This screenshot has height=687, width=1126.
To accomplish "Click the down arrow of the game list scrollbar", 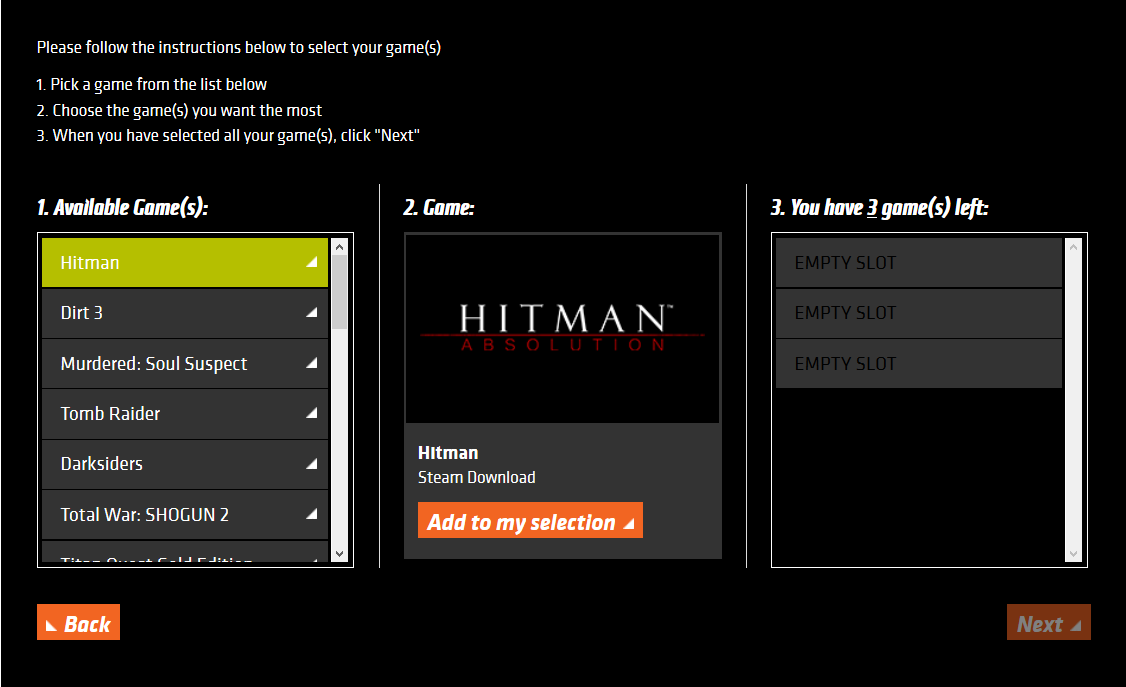I will pyautogui.click(x=340, y=554).
